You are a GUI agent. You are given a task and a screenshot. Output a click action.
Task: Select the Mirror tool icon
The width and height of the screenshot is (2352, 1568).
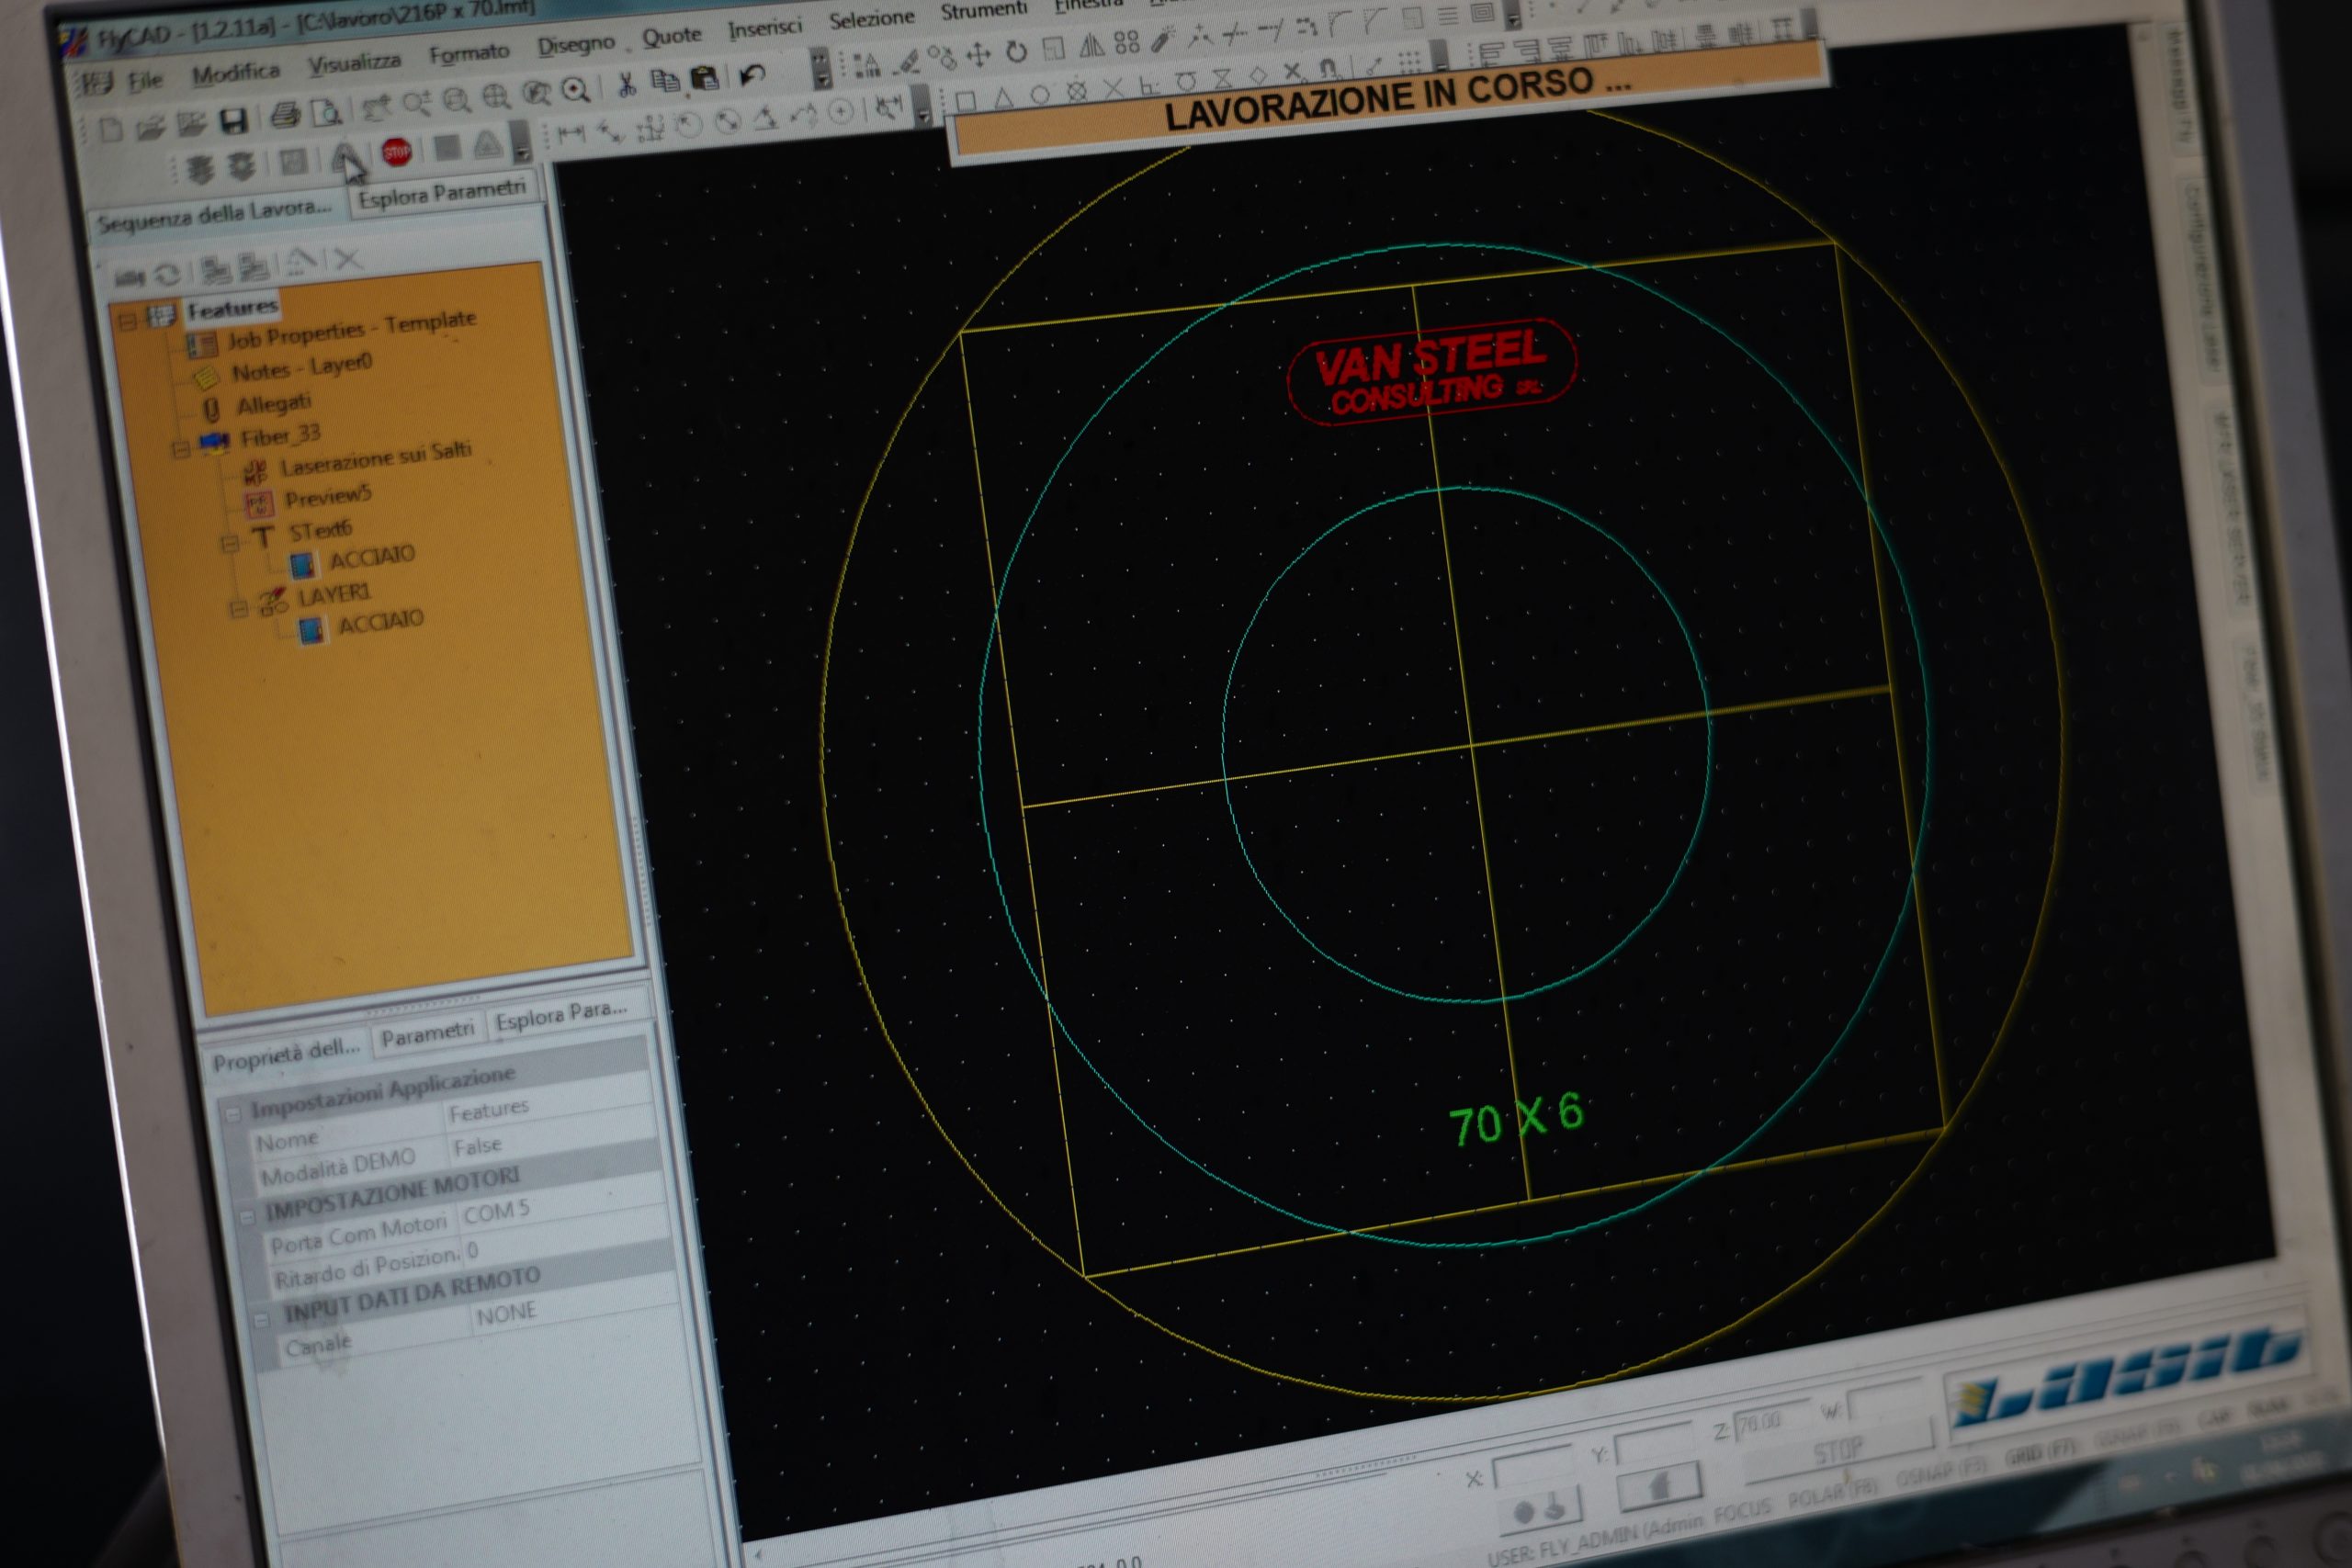1092,45
